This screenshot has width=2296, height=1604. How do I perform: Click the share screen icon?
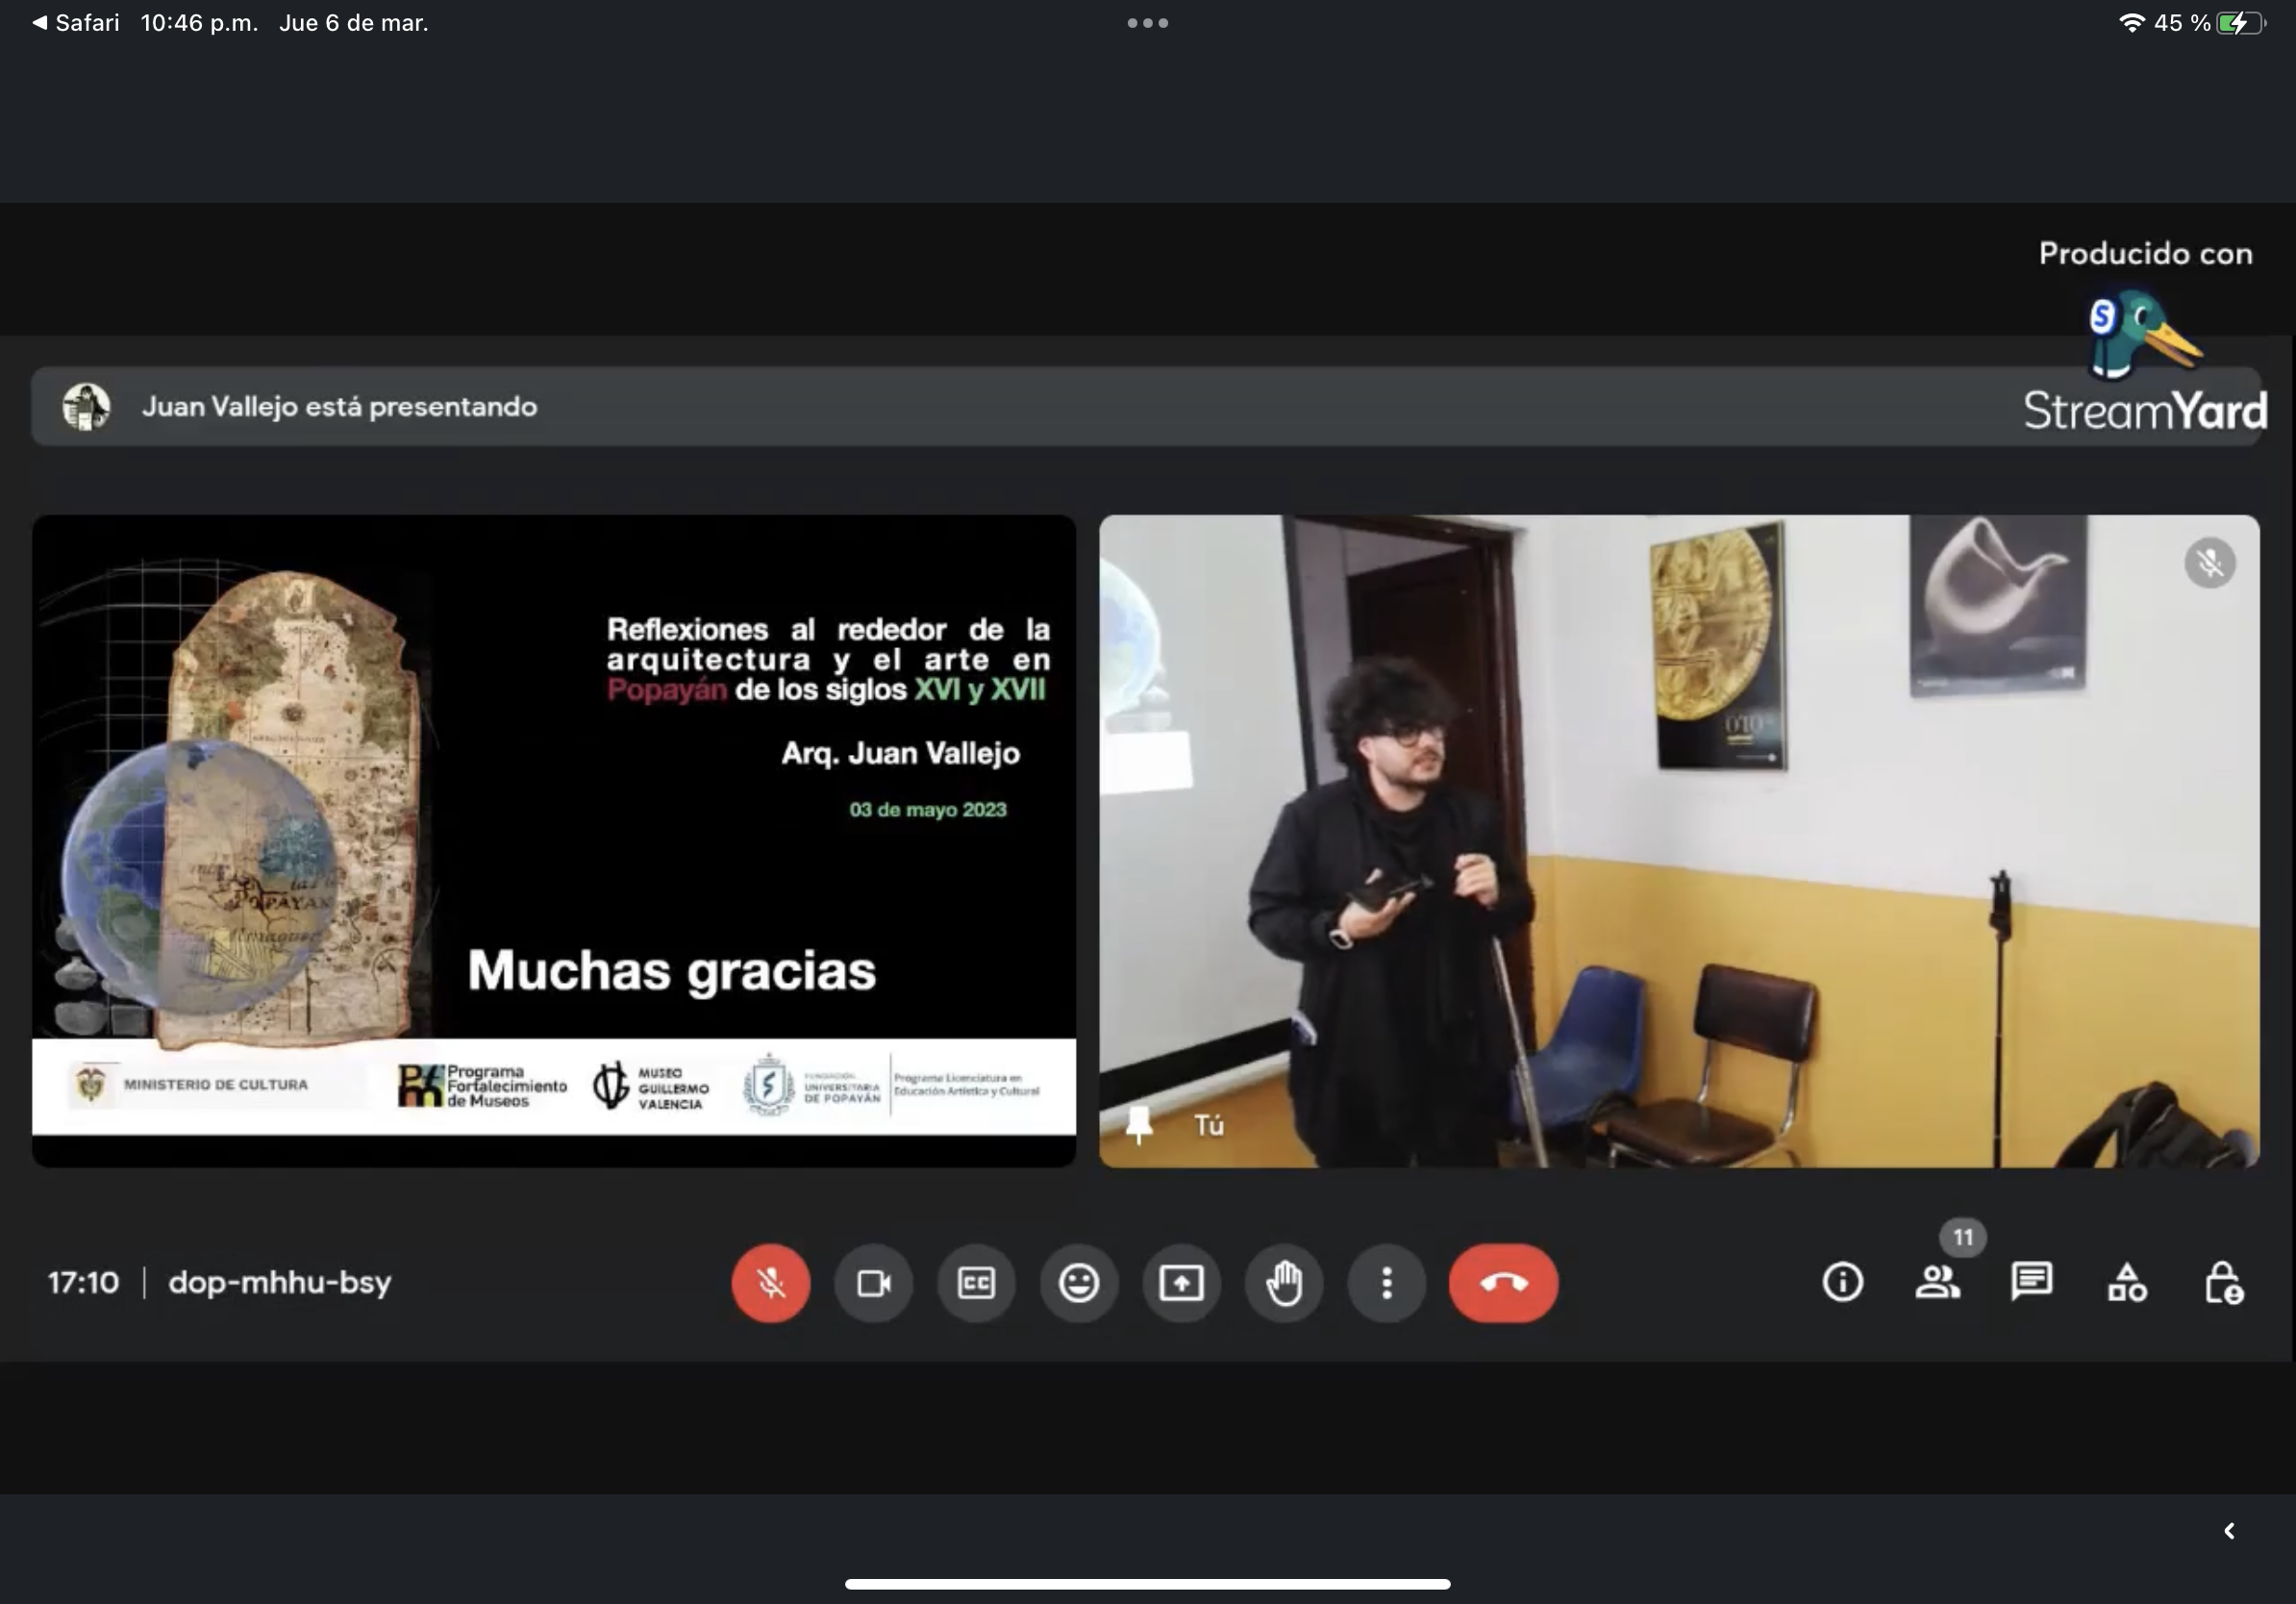[1181, 1283]
